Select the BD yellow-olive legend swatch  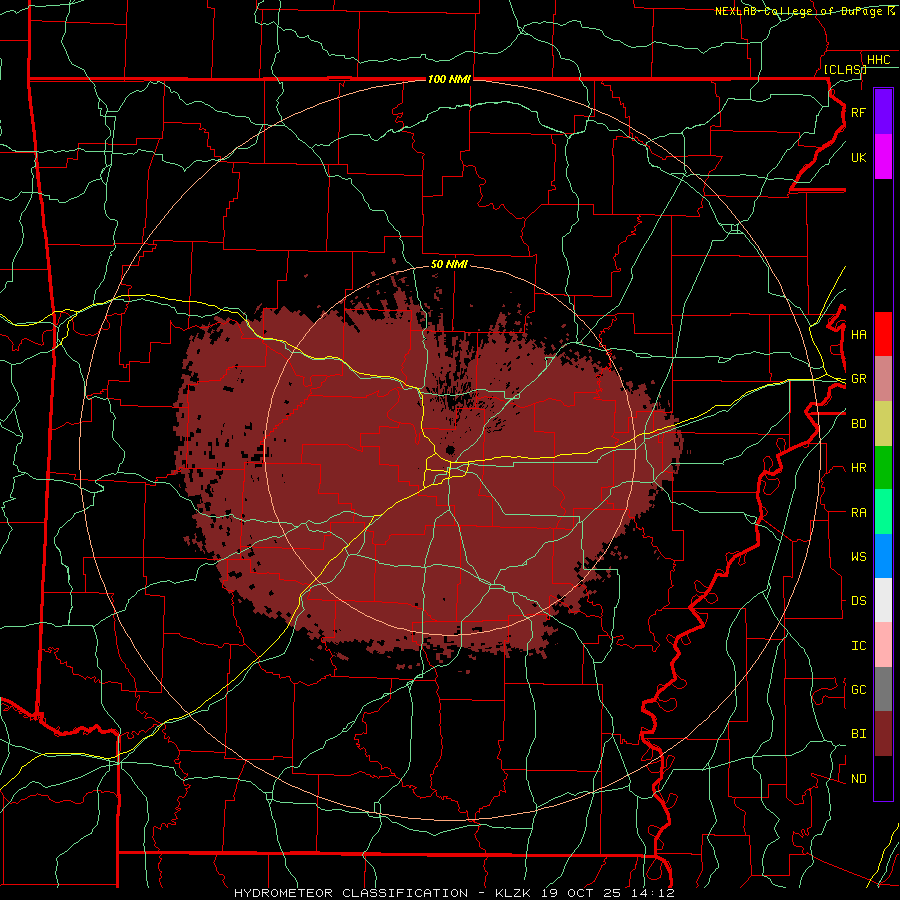tap(883, 424)
